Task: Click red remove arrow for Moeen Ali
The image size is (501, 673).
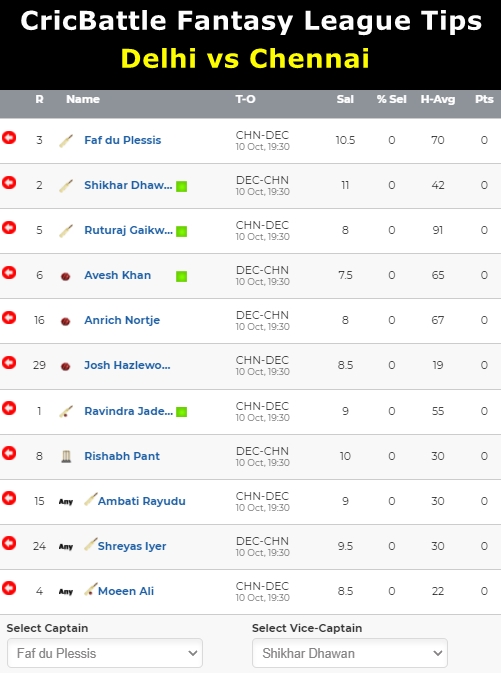Action: coord(9,588)
